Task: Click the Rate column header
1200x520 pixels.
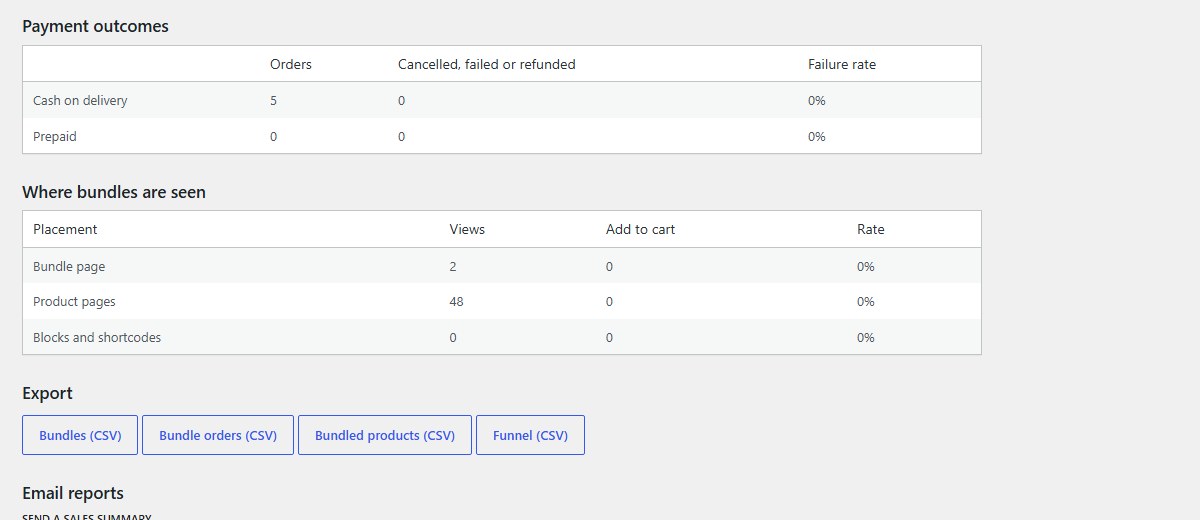Action: coord(871,229)
